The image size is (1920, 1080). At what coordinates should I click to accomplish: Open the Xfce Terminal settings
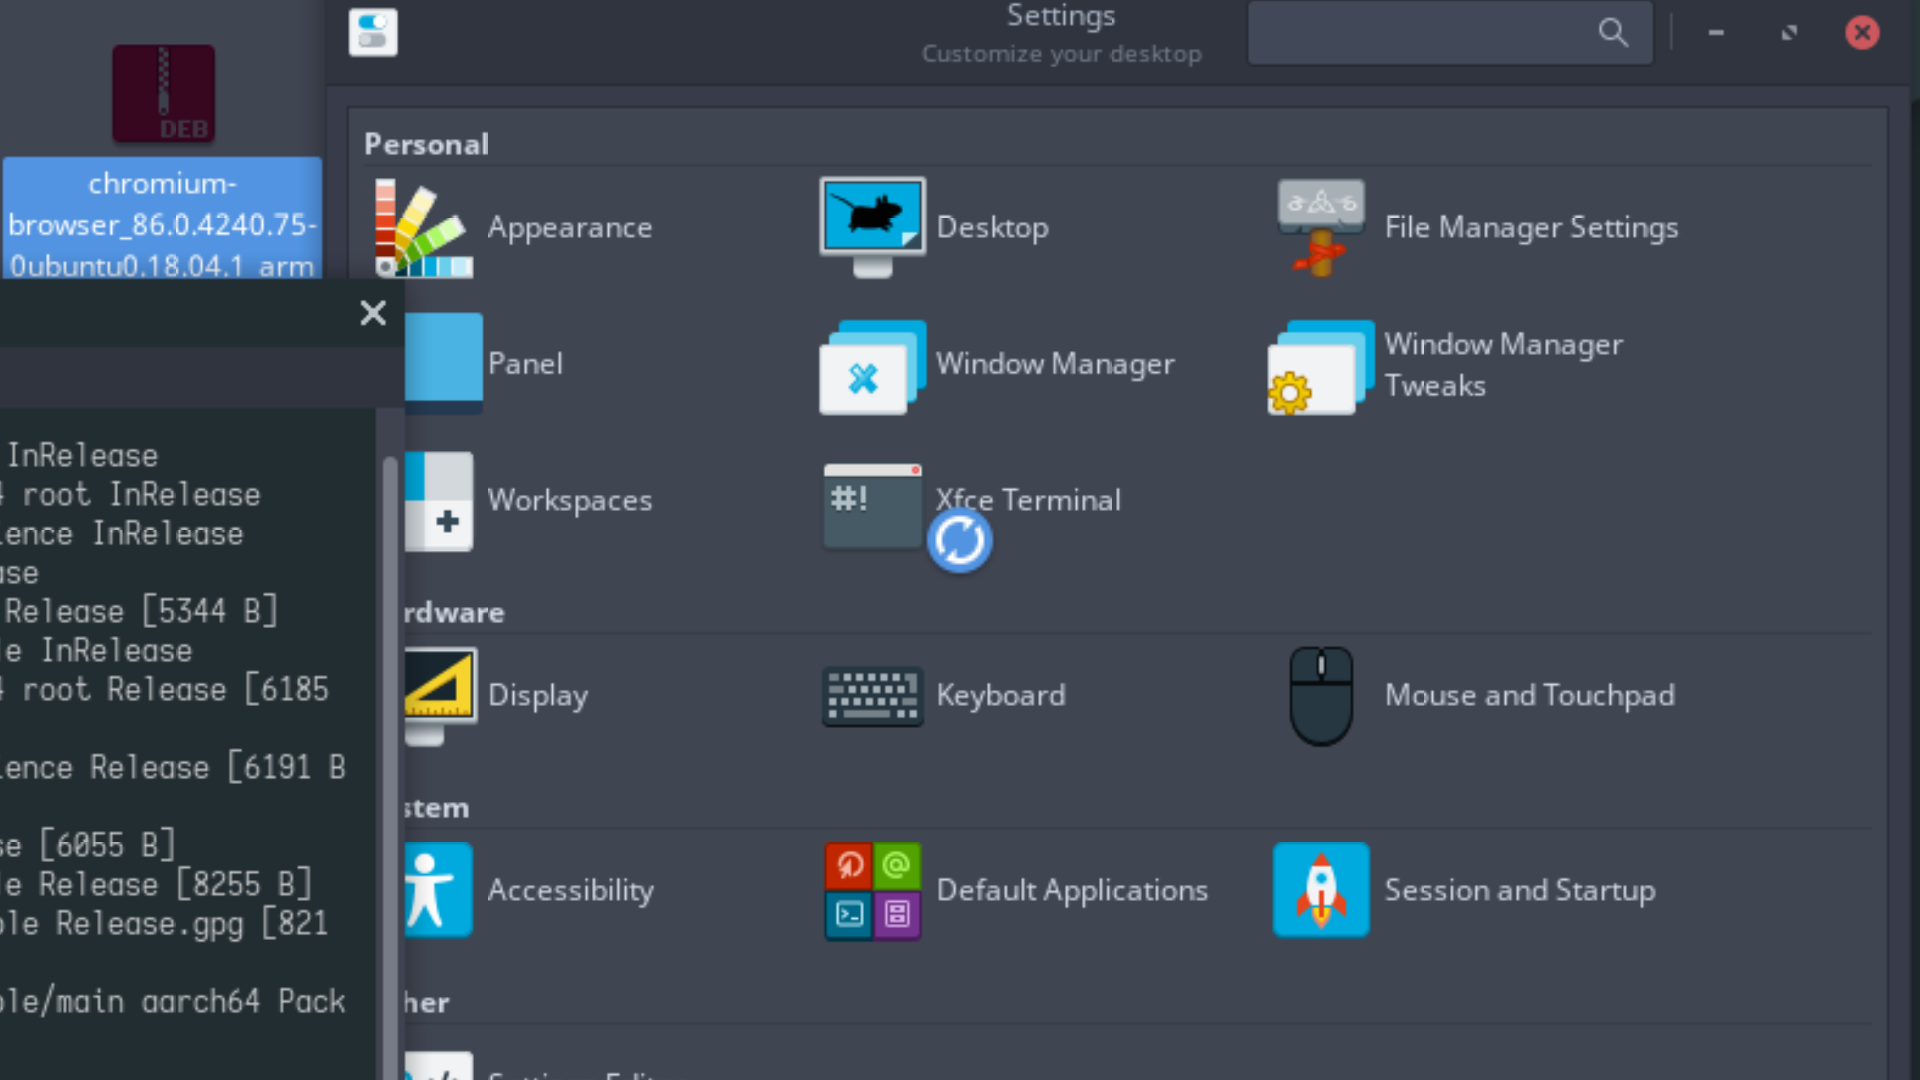point(1028,500)
